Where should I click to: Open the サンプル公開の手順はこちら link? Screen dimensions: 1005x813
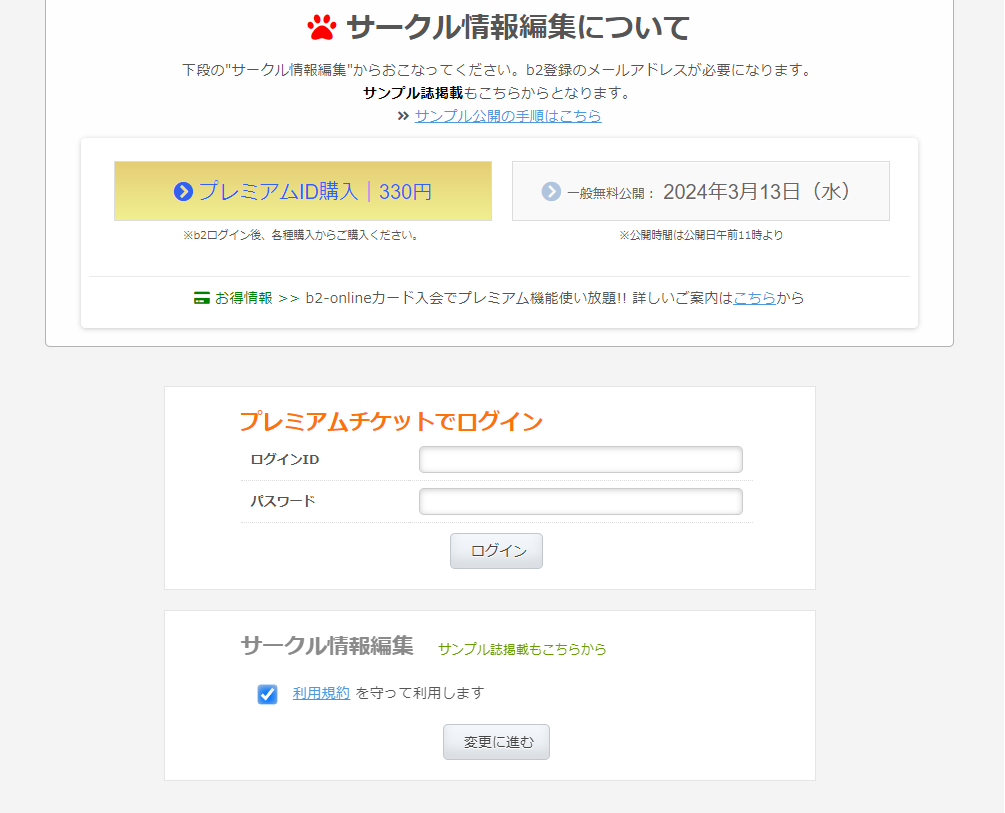[x=508, y=116]
